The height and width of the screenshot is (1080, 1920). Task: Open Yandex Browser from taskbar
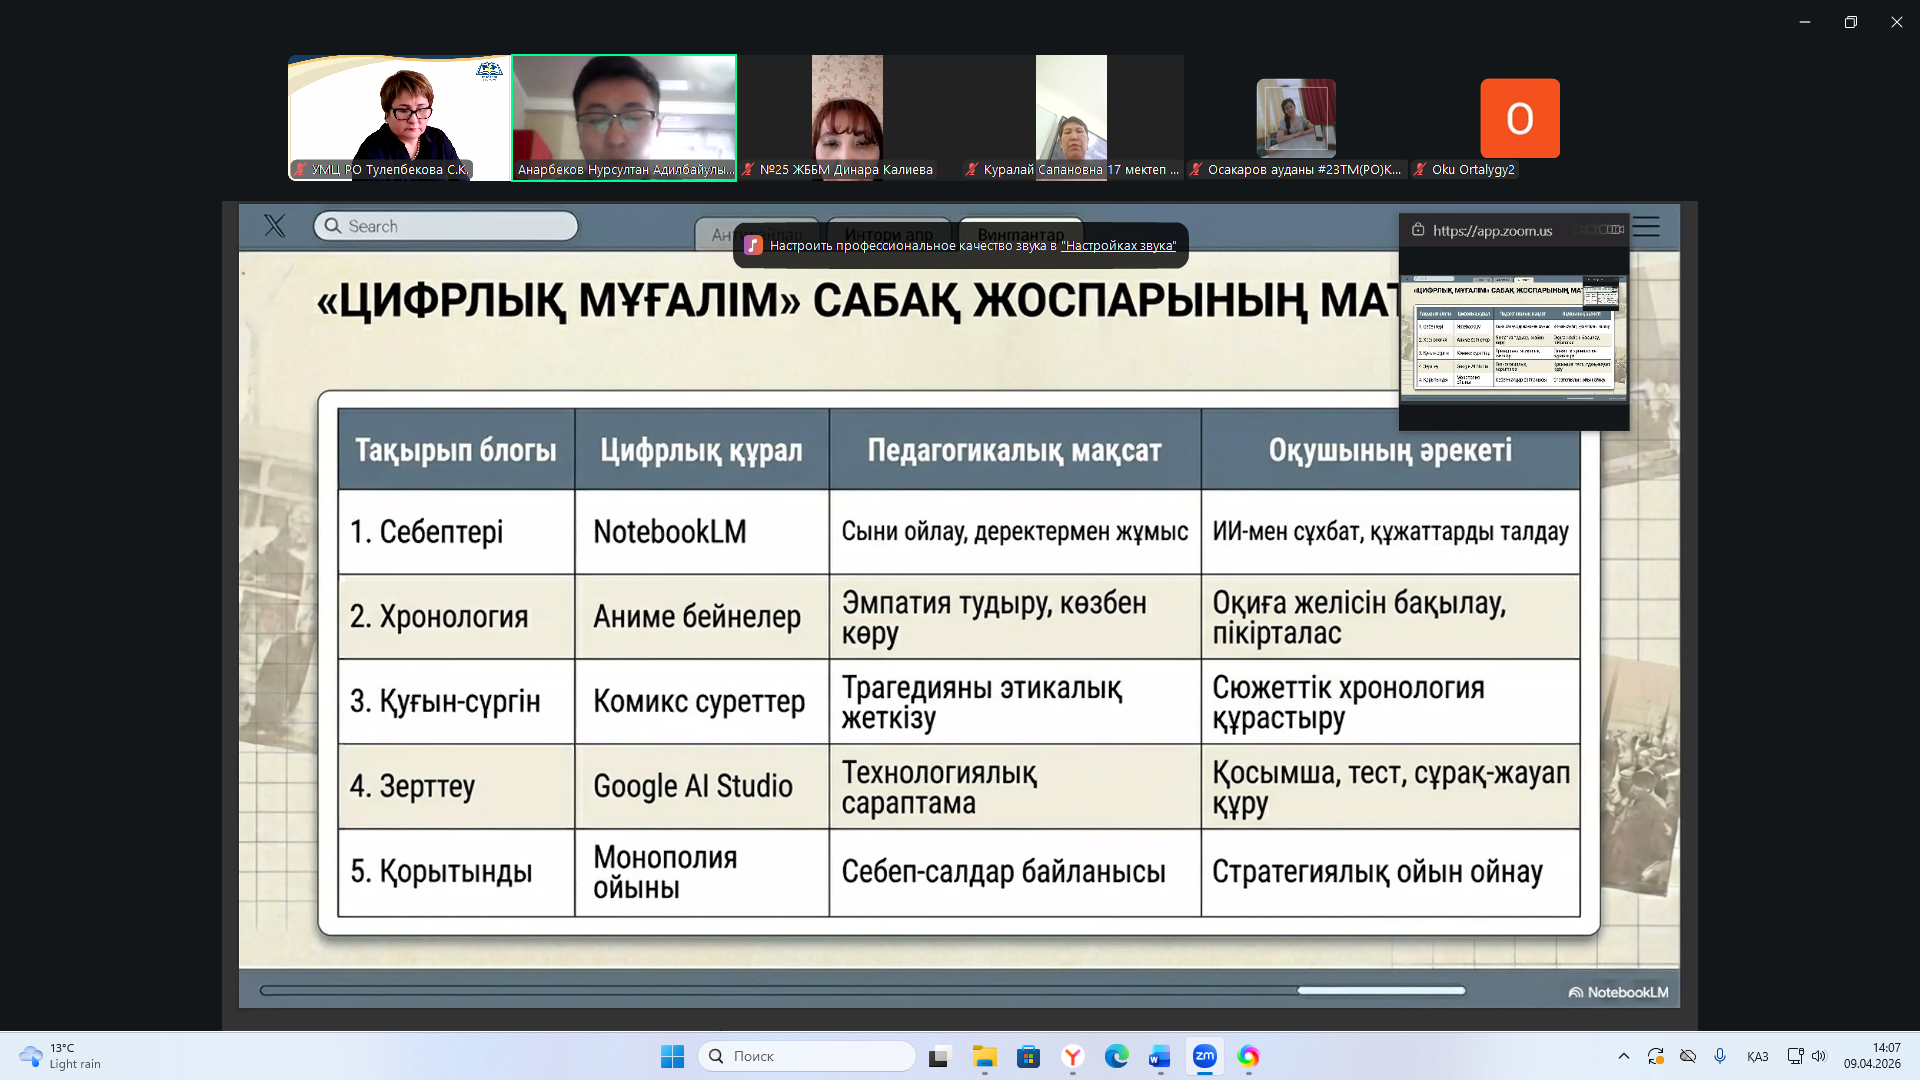pos(1072,1056)
